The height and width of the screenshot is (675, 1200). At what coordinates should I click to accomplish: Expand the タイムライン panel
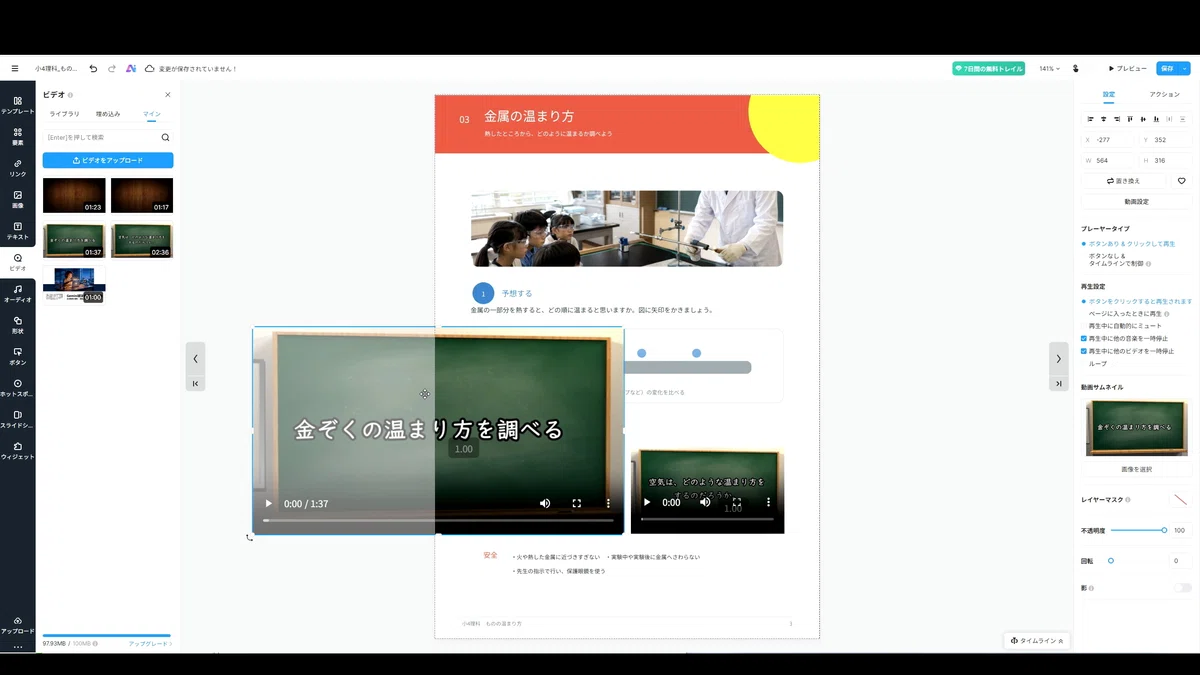[x=1038, y=640]
